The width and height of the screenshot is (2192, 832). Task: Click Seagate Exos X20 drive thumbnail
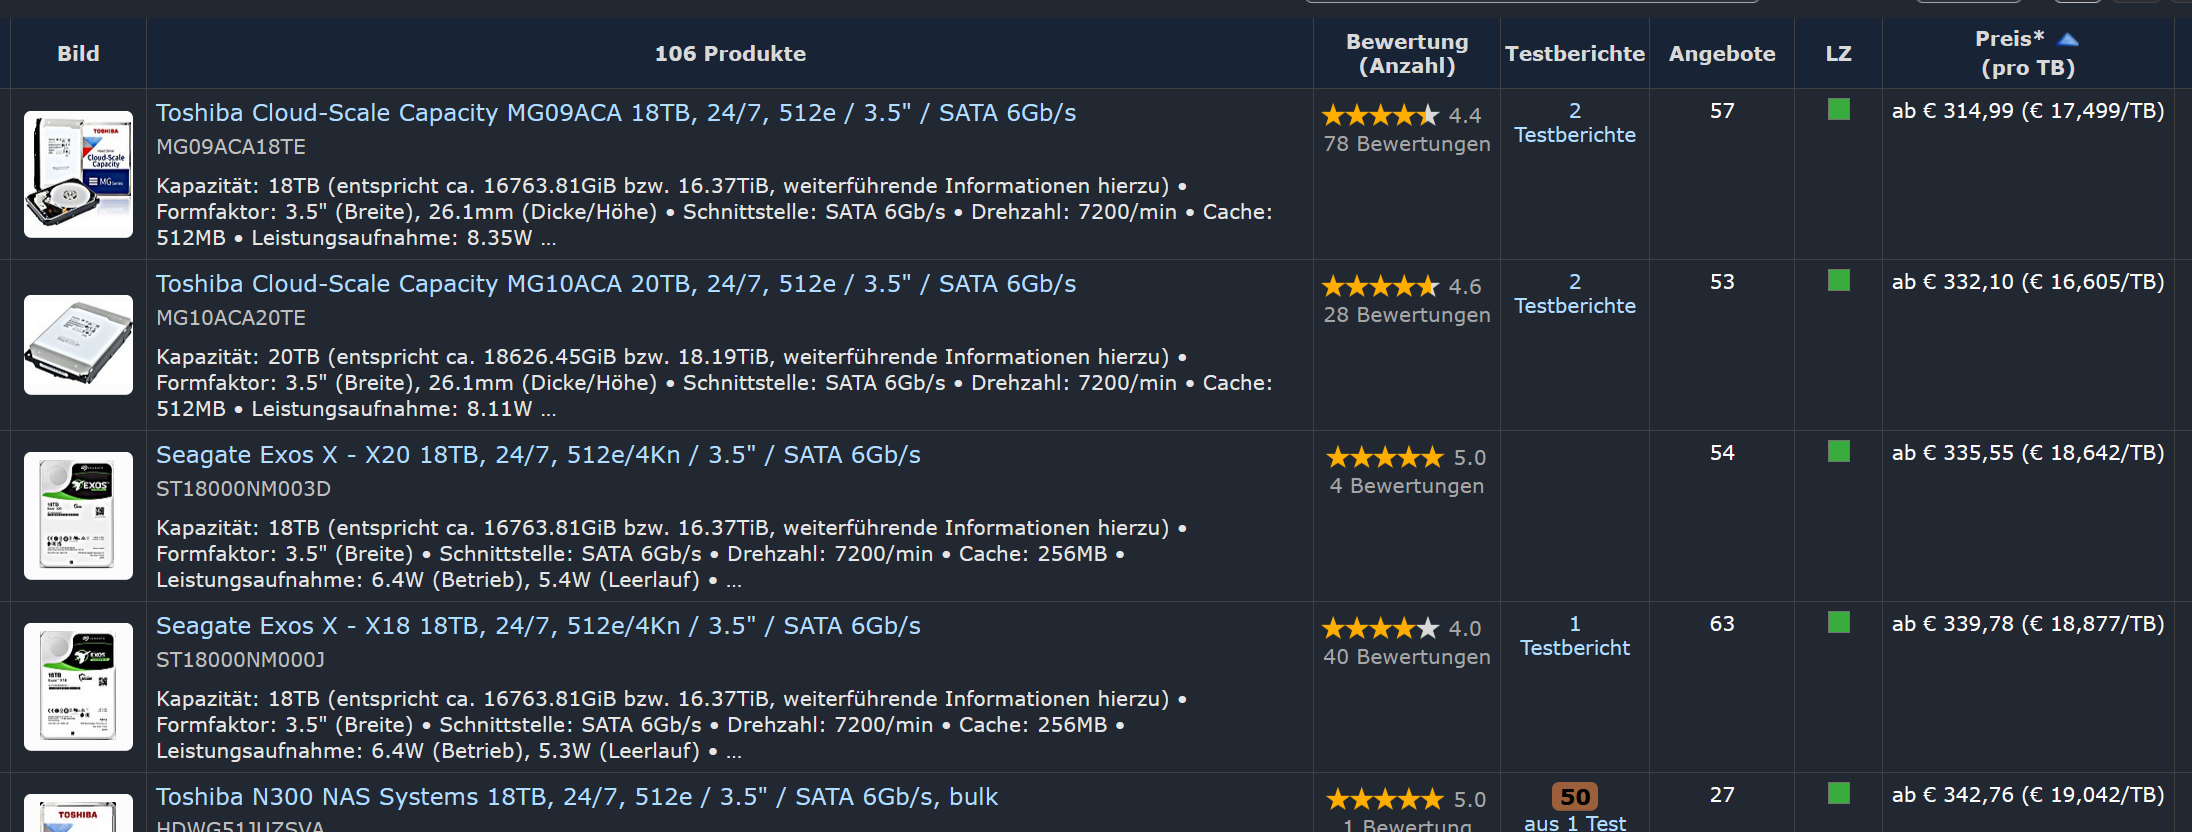click(78, 516)
